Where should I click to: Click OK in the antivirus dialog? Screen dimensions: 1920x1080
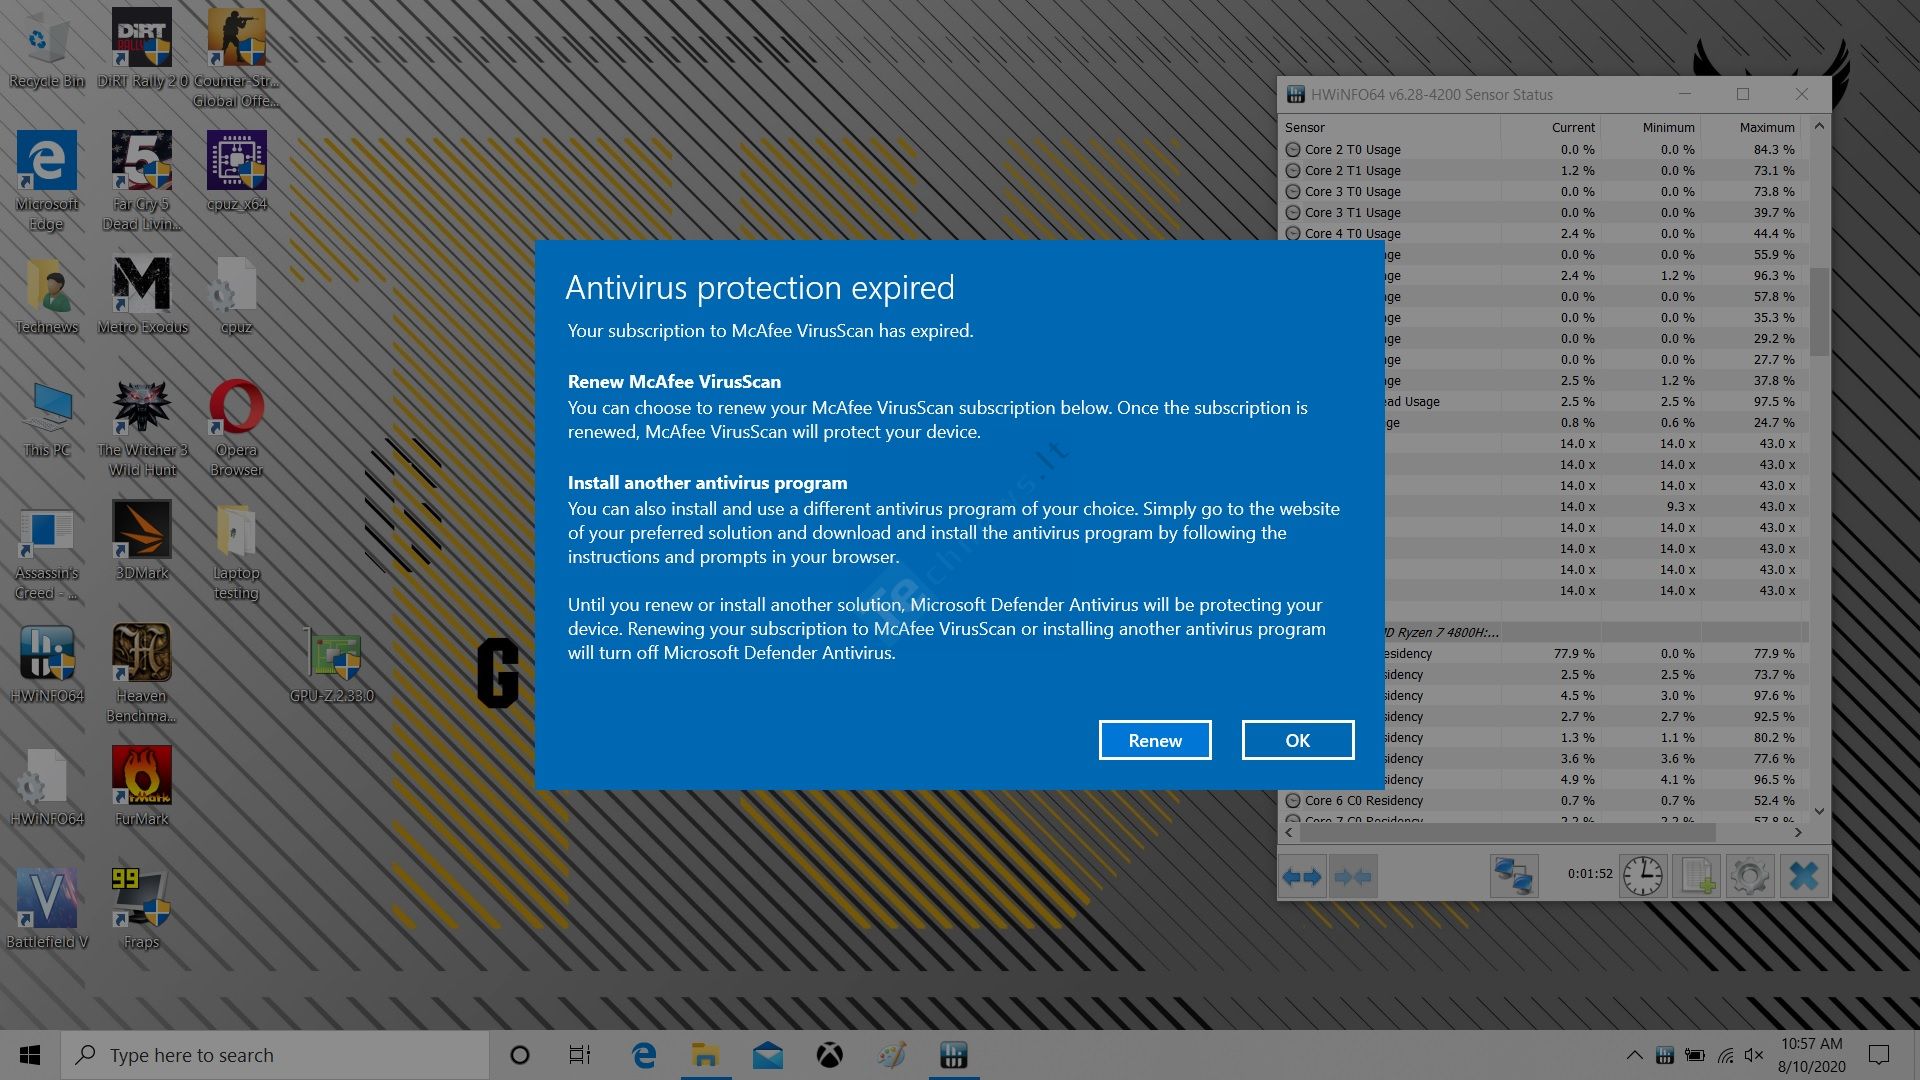tap(1298, 740)
